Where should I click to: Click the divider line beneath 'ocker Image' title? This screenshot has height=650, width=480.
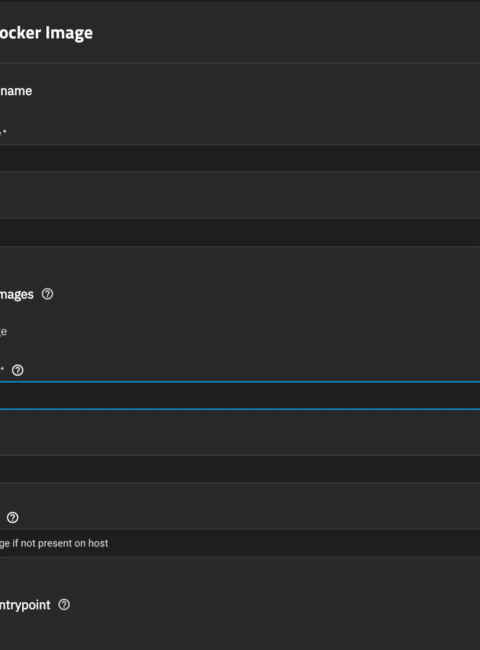[x=240, y=63]
